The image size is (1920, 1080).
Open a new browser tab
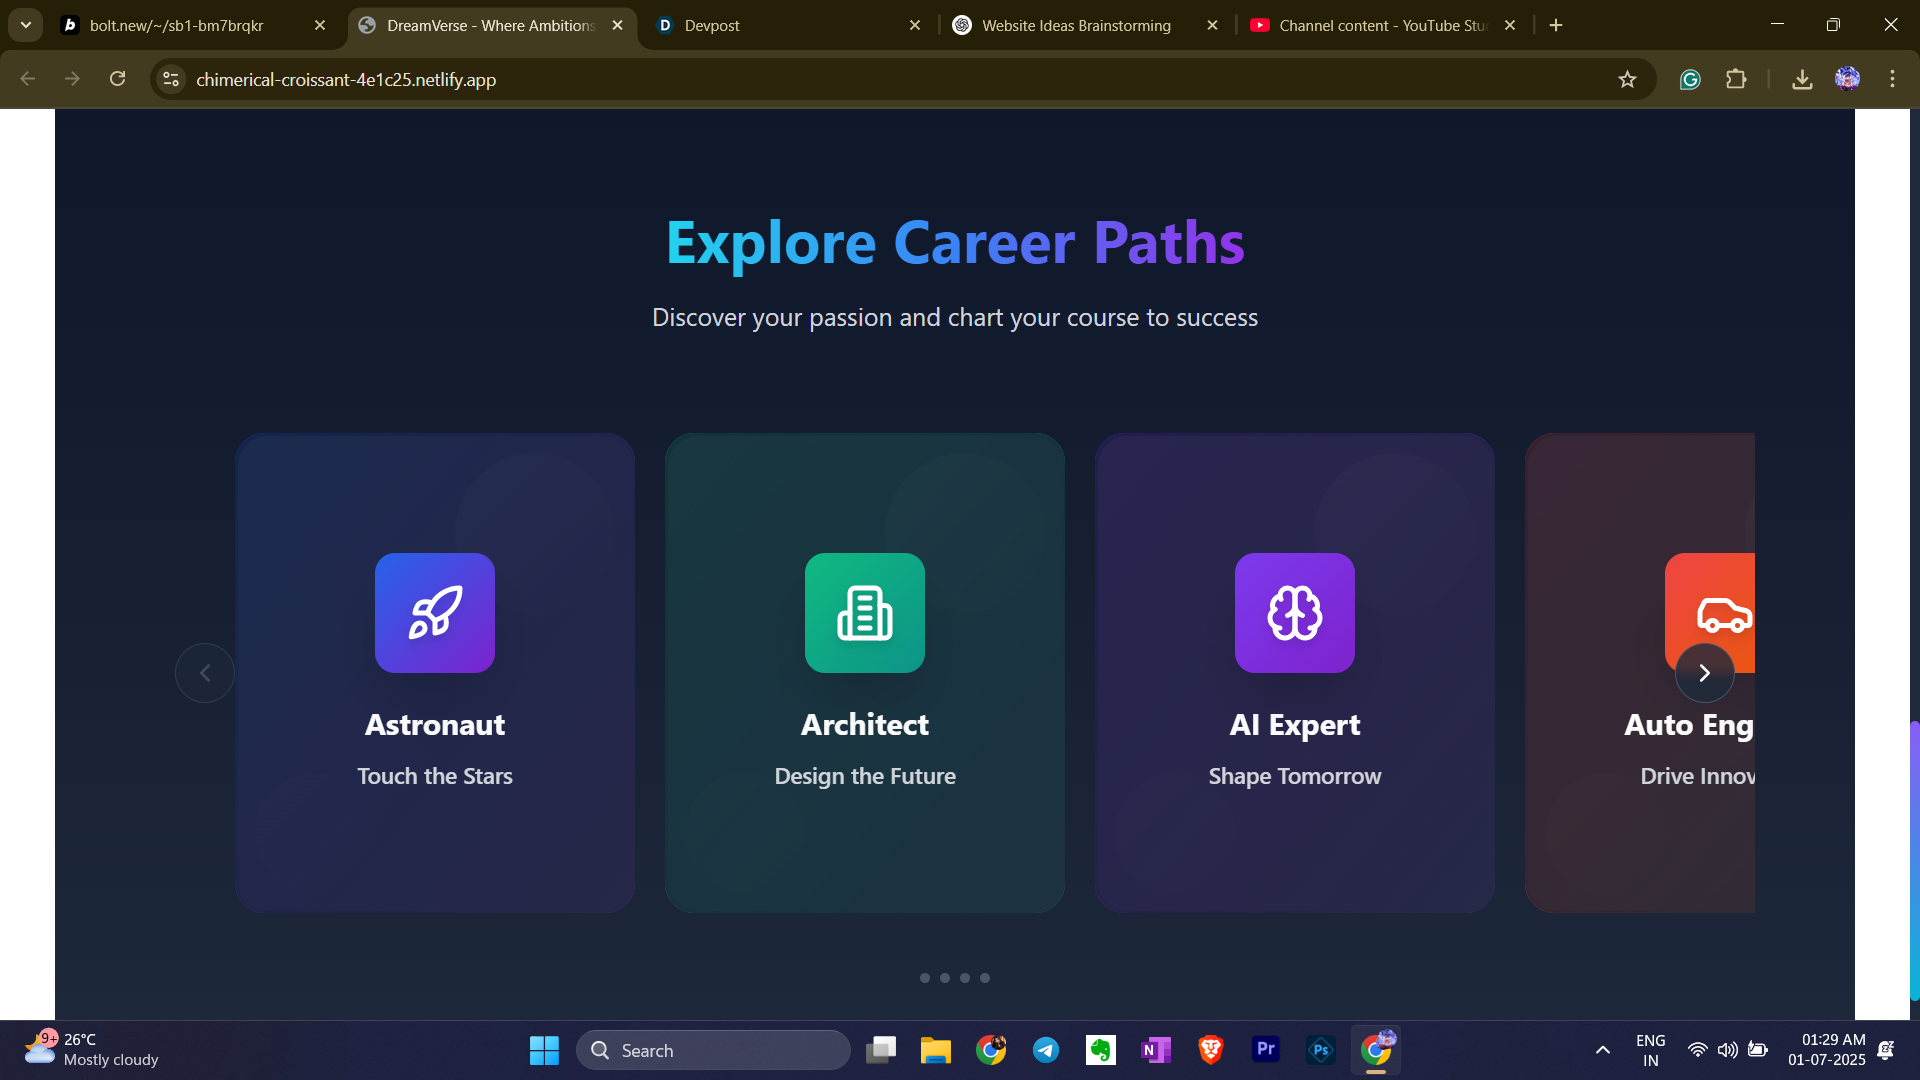1556,25
